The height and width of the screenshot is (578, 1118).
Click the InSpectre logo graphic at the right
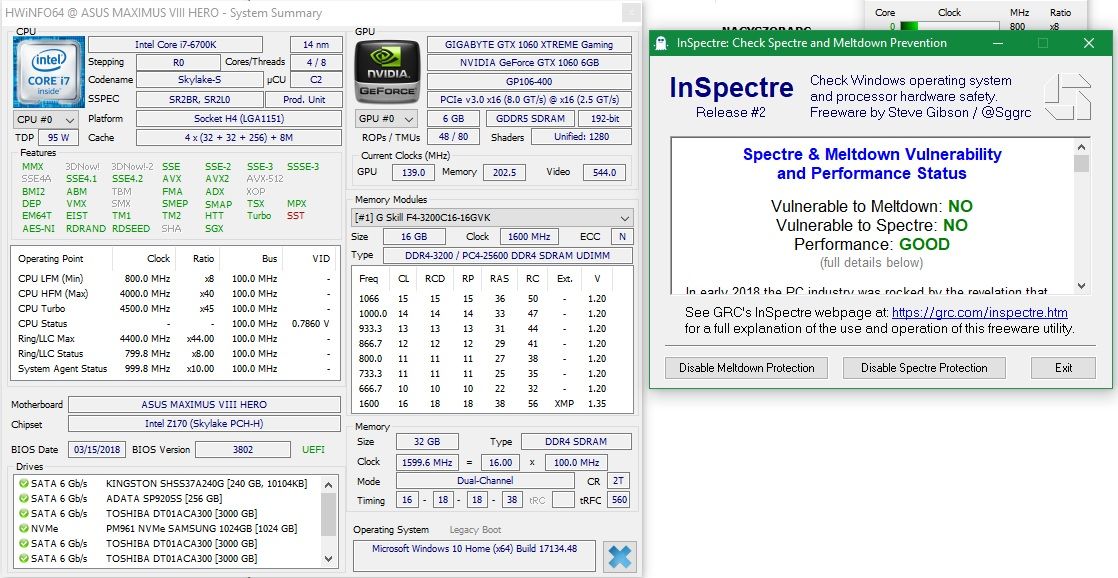[1067, 98]
